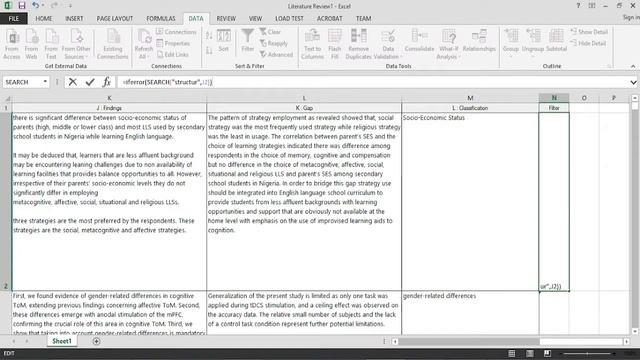The height and width of the screenshot is (360, 640).
Task: Expand the formula bar
Action: click(633, 82)
